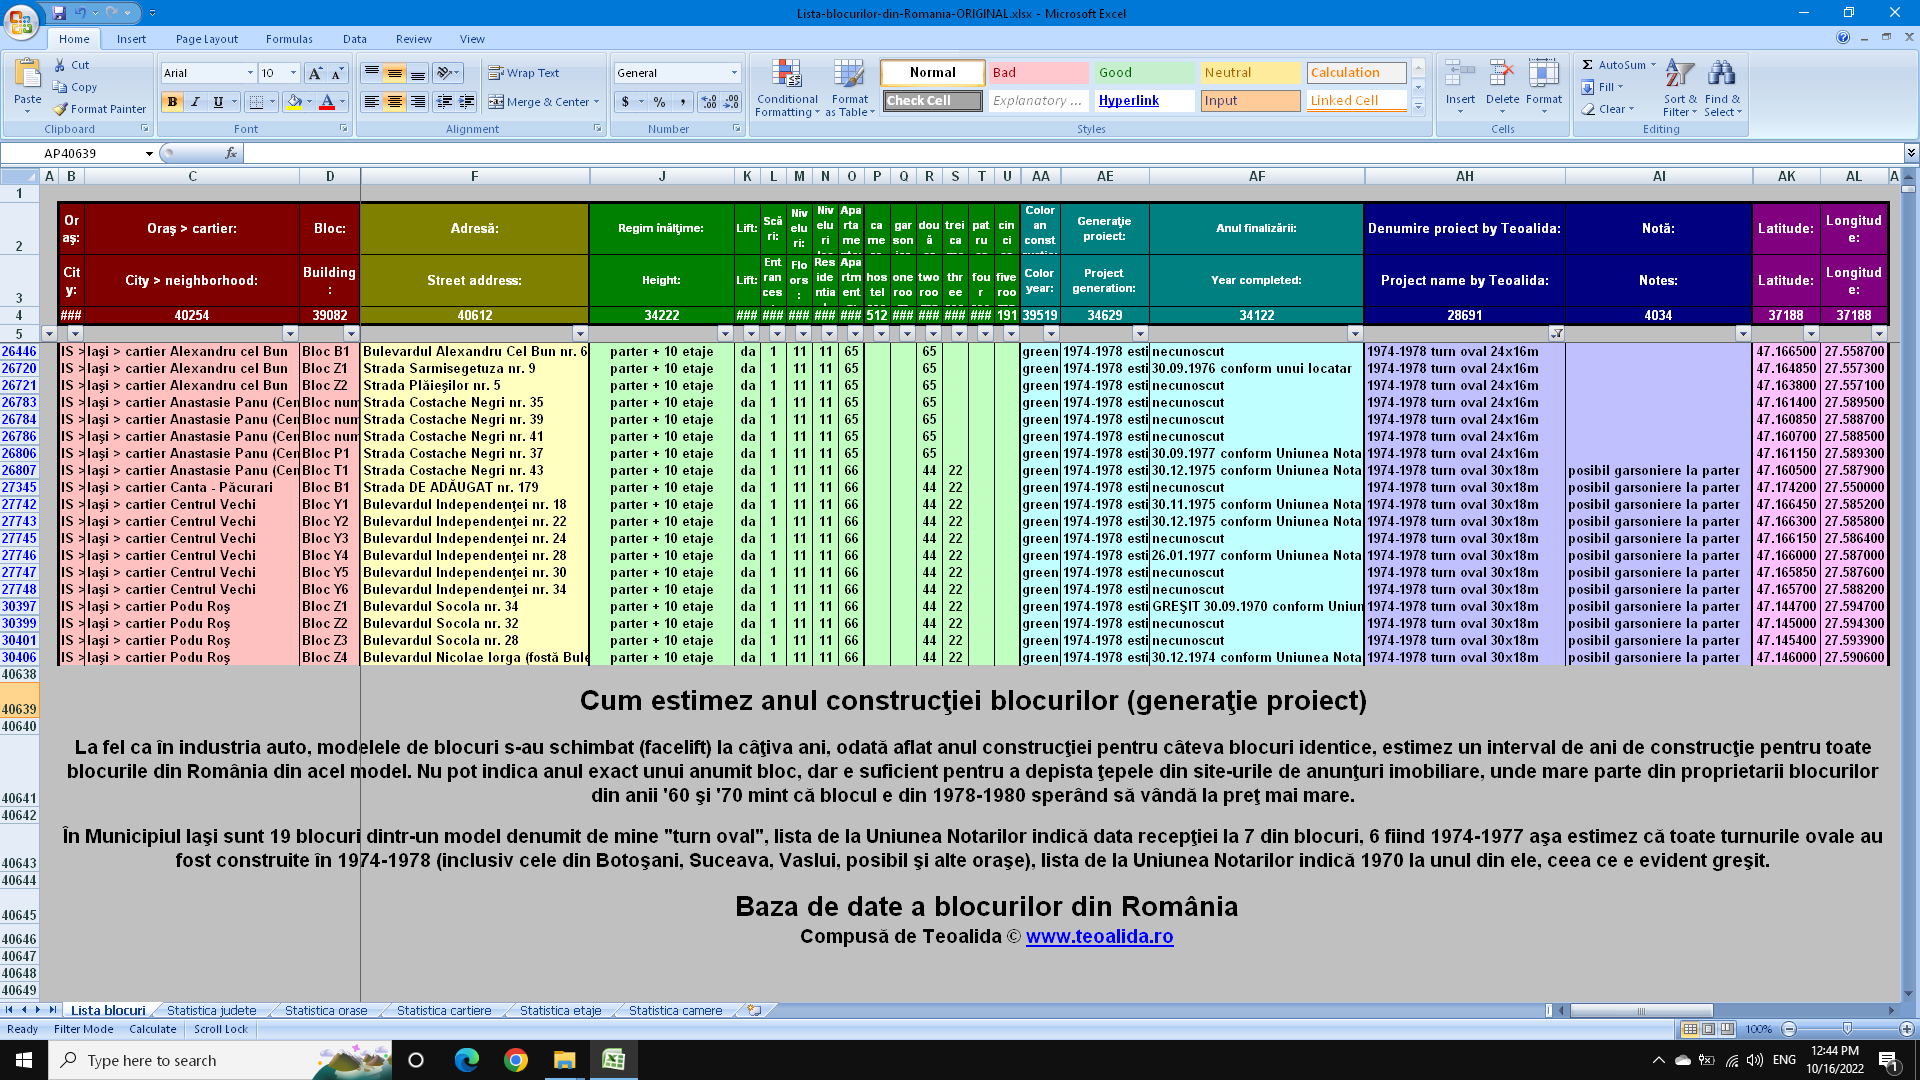This screenshot has height=1080, width=1920.
Task: Click the Format Painter brush
Action: (60, 109)
